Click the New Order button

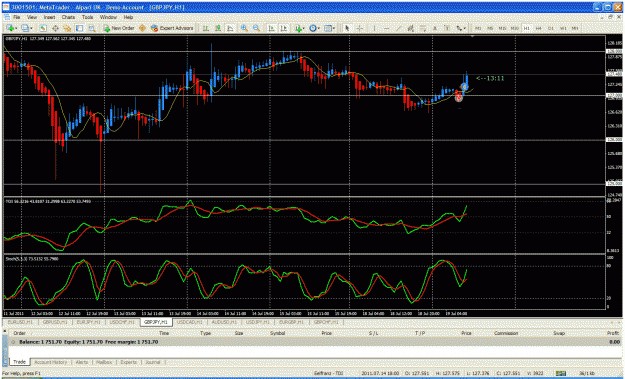pos(118,28)
